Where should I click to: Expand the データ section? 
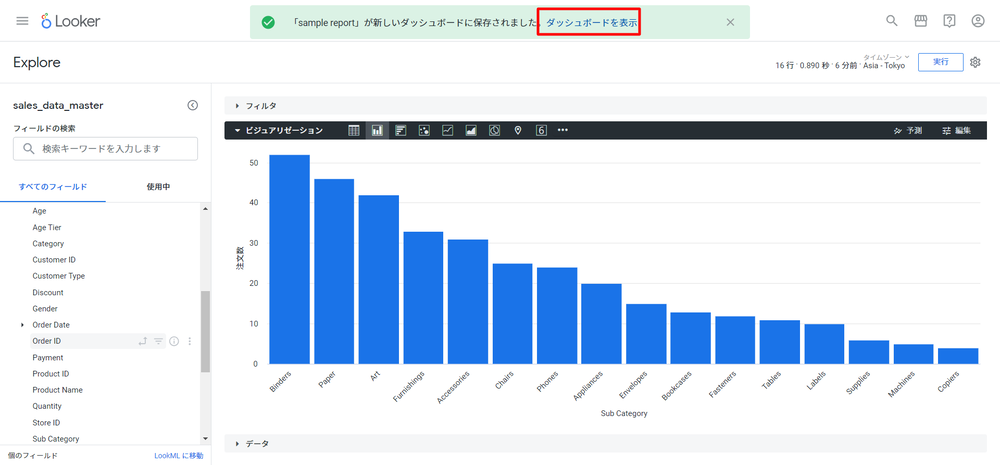pyautogui.click(x=606, y=443)
